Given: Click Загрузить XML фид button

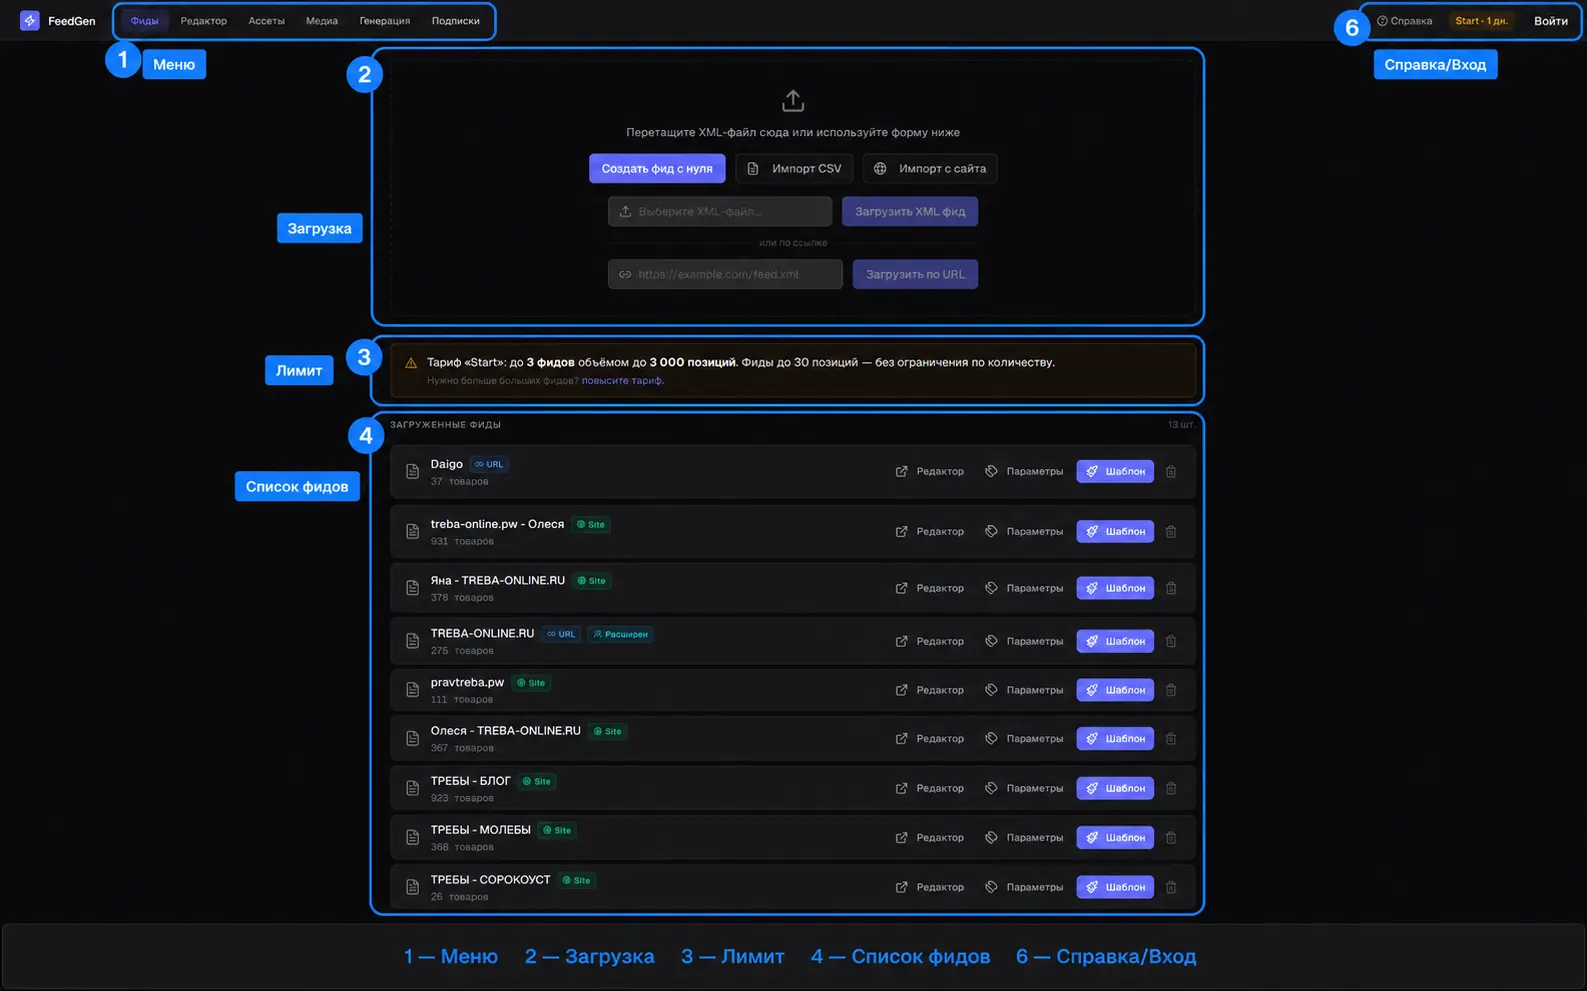Looking at the screenshot, I should (x=910, y=211).
